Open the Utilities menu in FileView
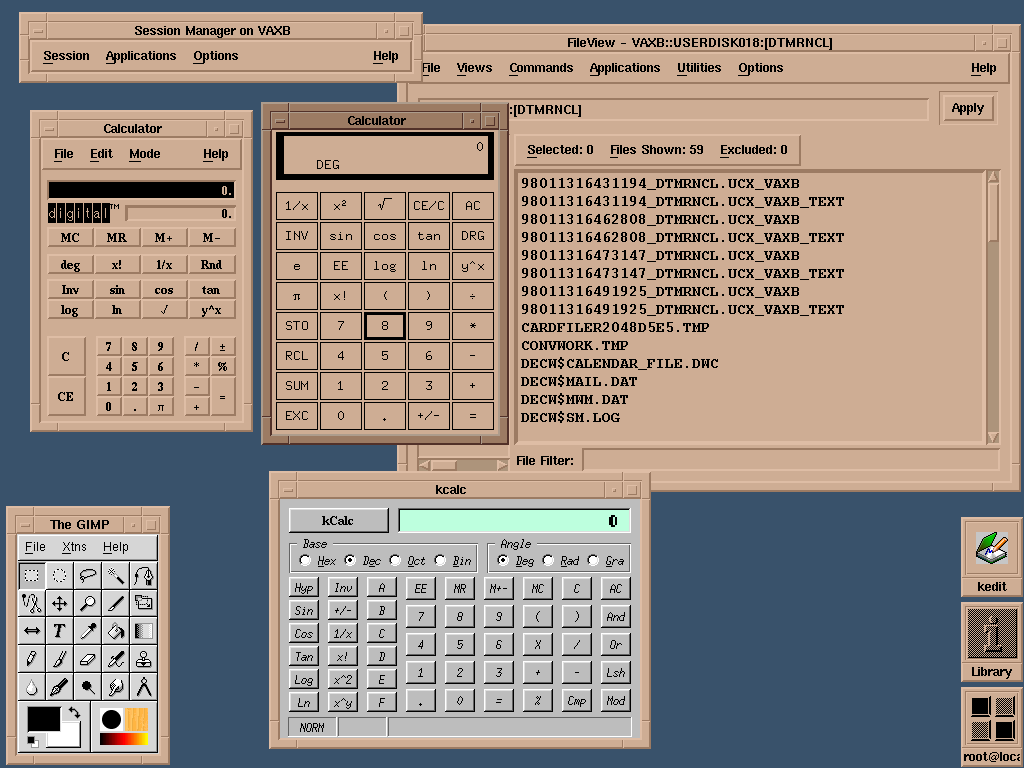 (699, 68)
